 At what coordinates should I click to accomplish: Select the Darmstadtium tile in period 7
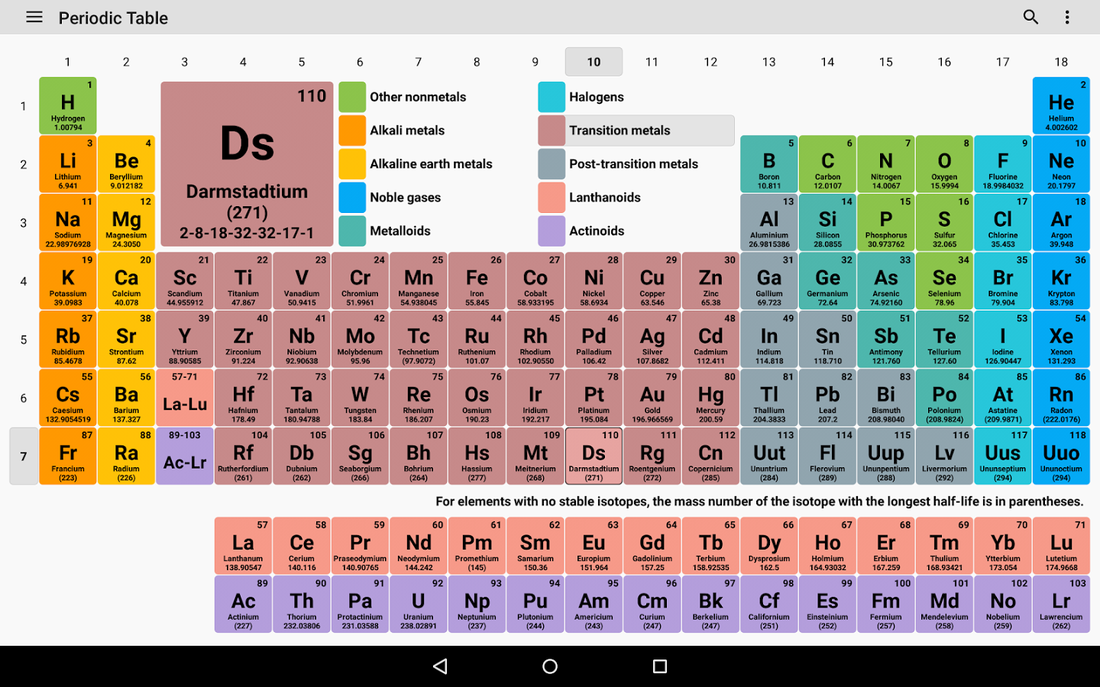tap(593, 456)
